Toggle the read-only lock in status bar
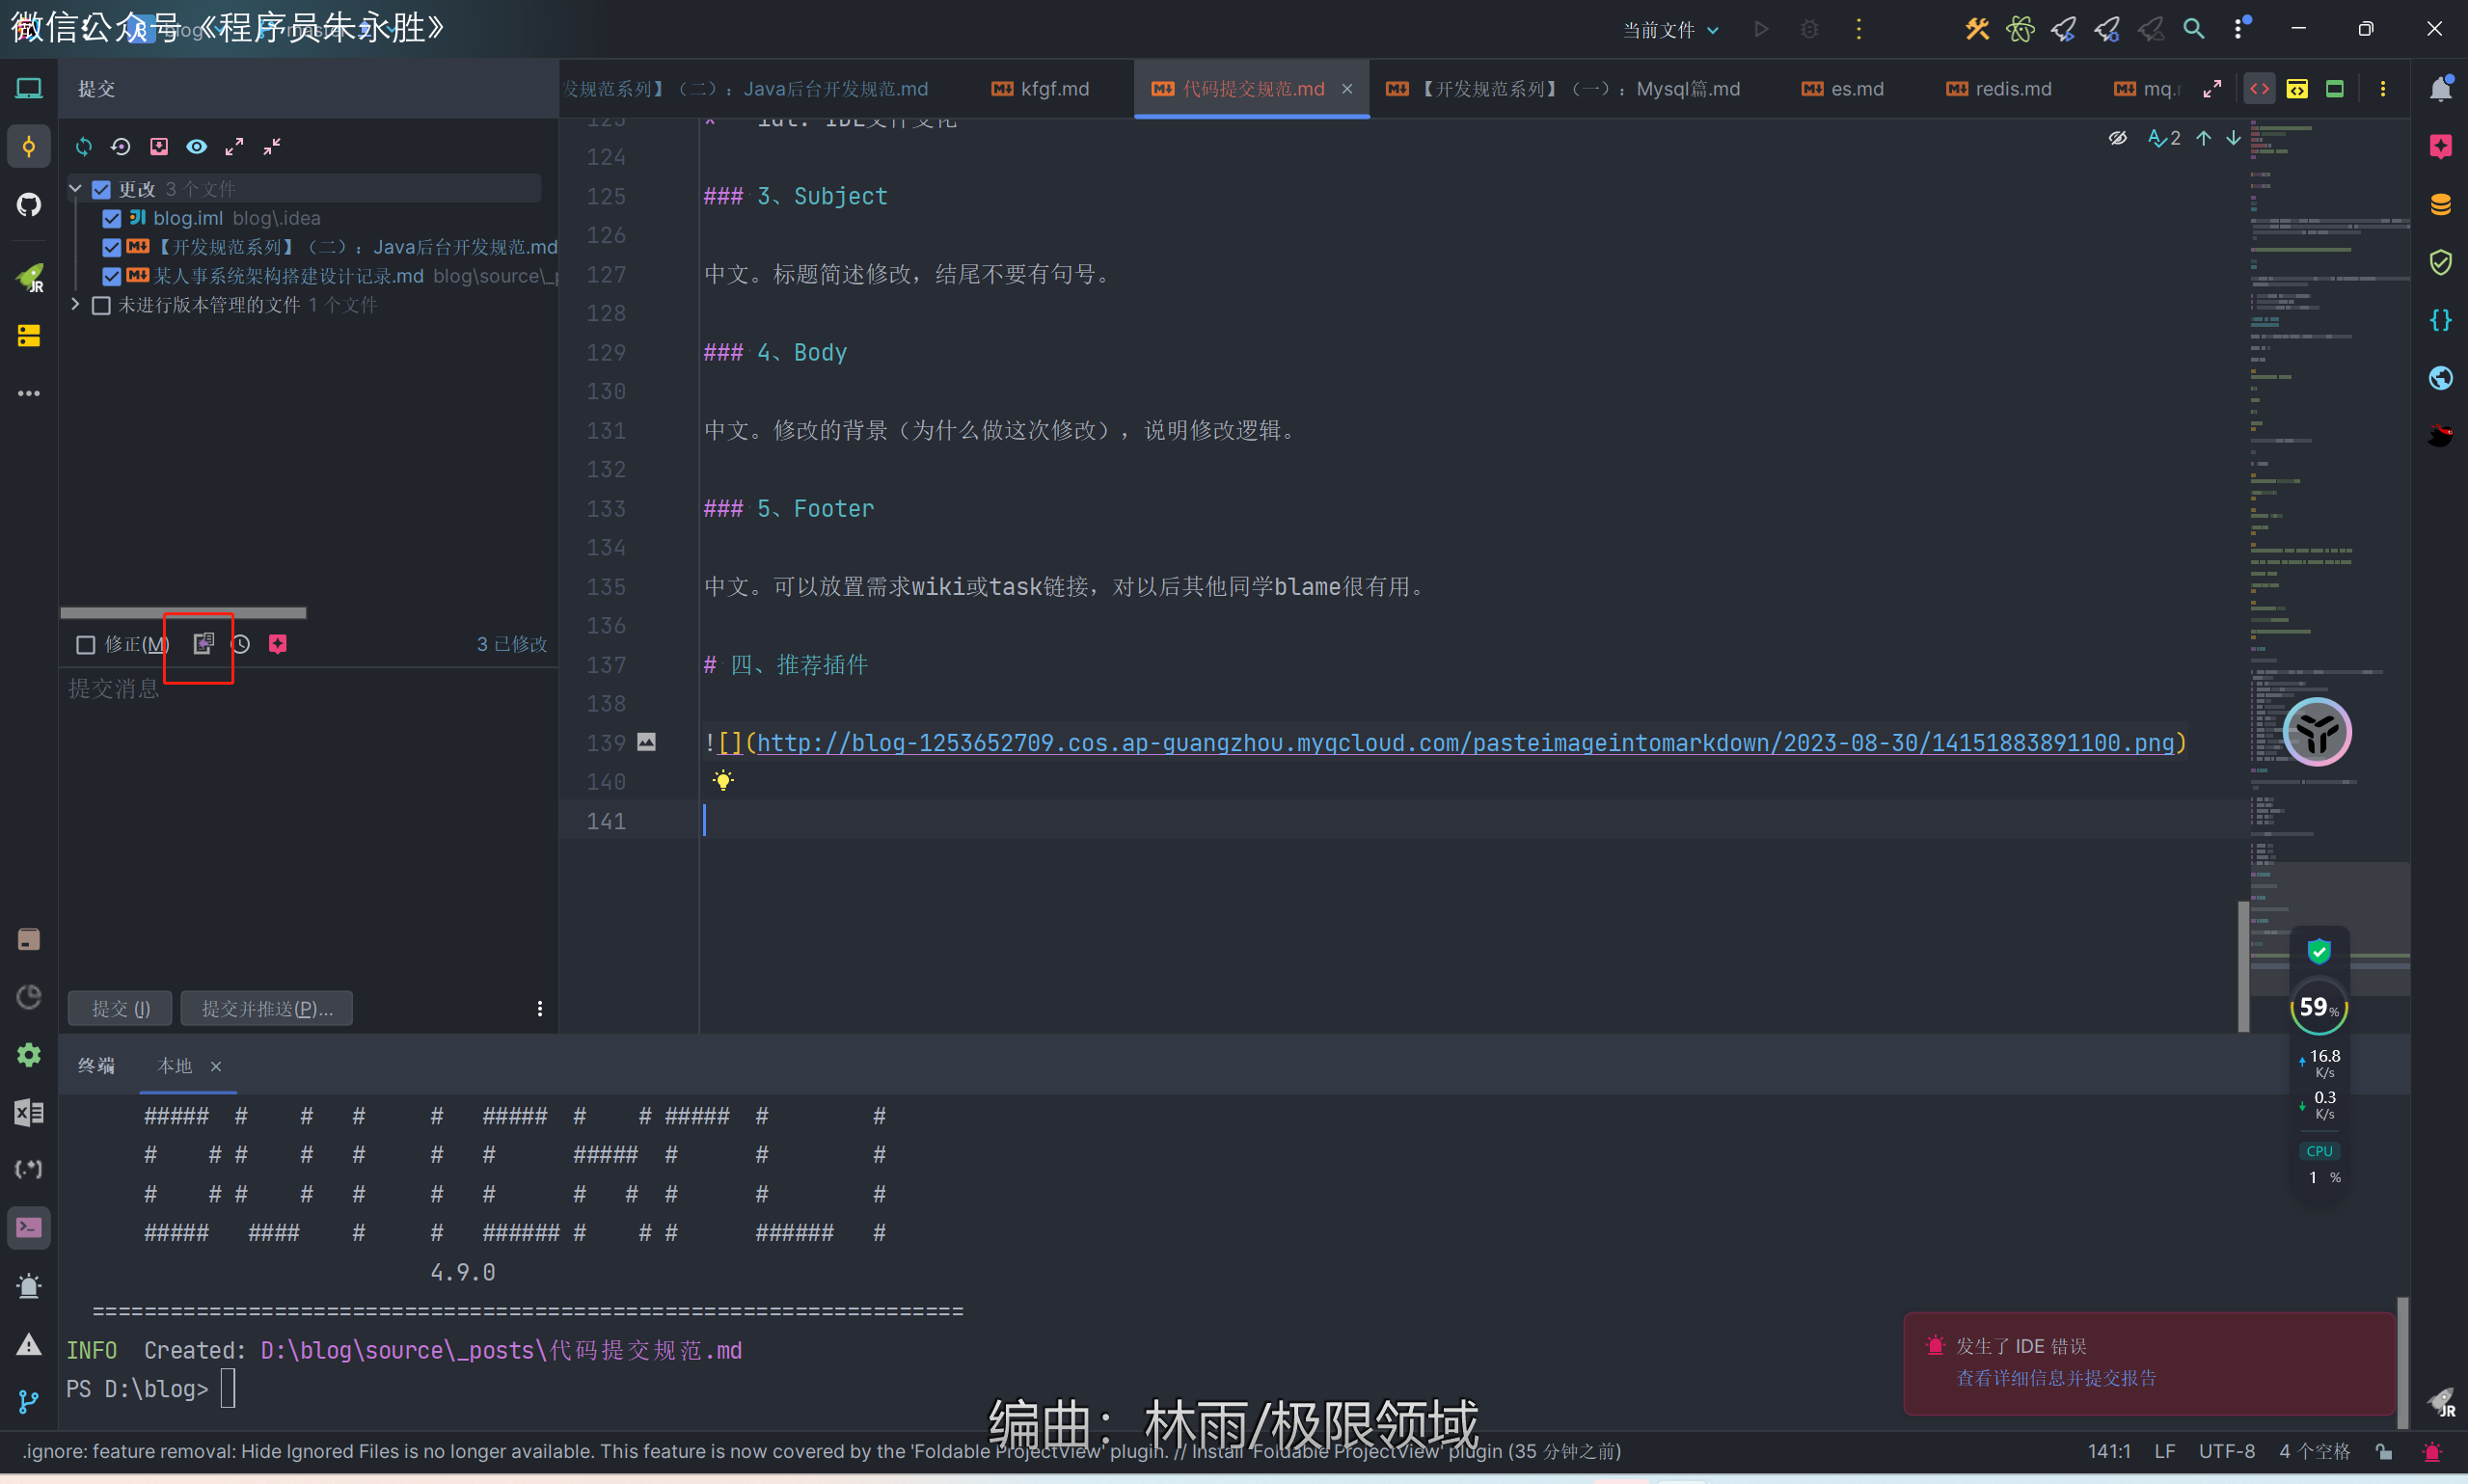The width and height of the screenshot is (2468, 1484). (2385, 1451)
